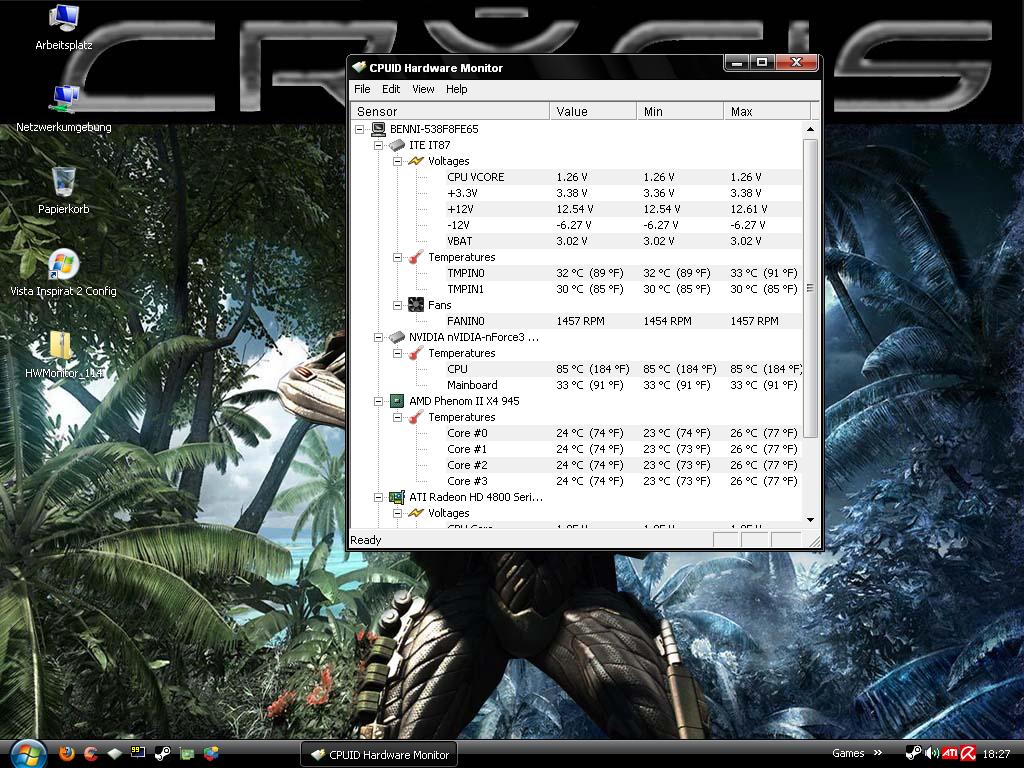1024x768 pixels.
Task: Select the computer icon beside BENNI-538F8FE65
Action: pos(378,129)
